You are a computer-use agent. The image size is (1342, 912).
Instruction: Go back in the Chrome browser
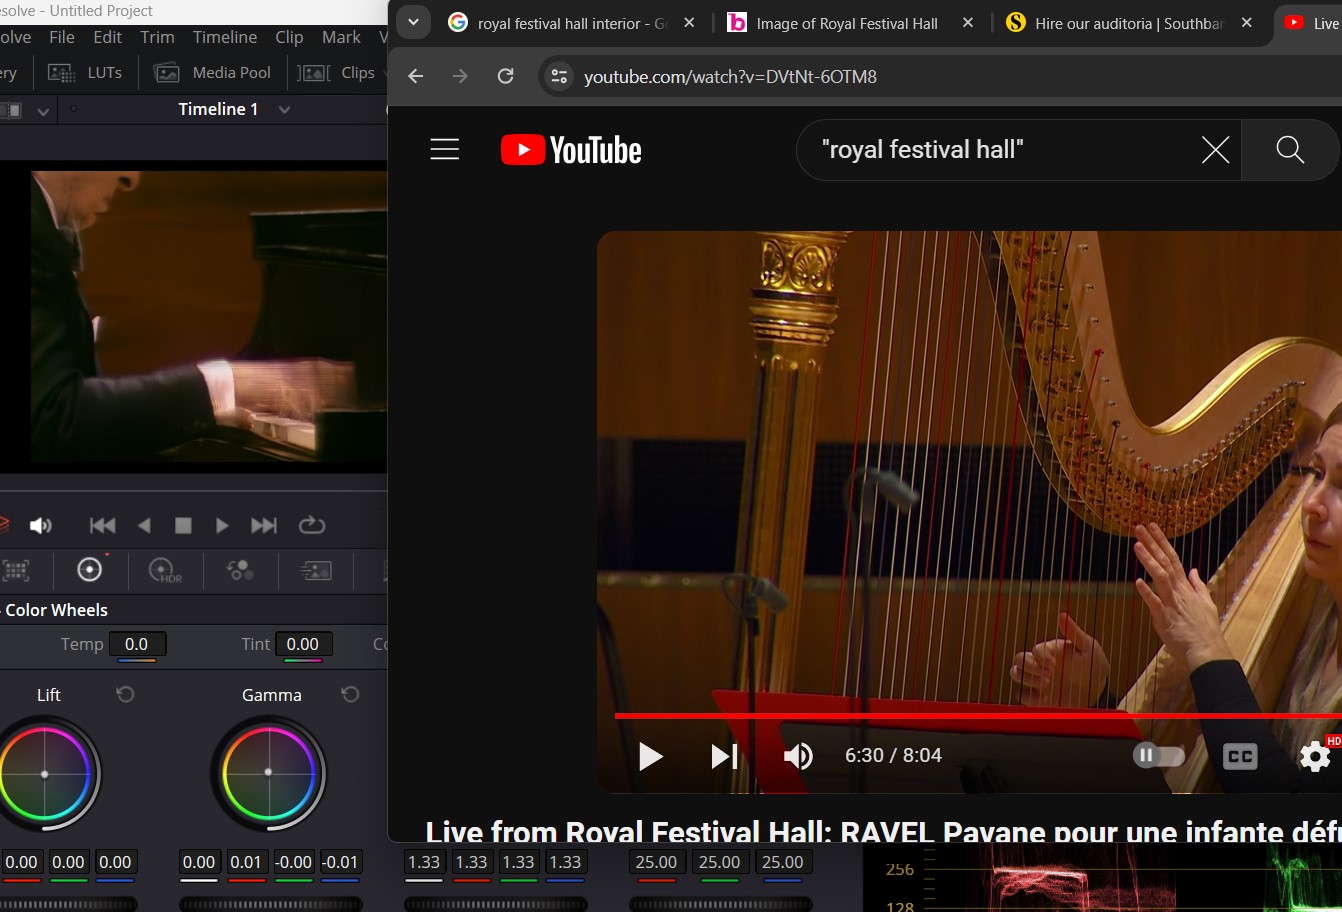(x=416, y=76)
